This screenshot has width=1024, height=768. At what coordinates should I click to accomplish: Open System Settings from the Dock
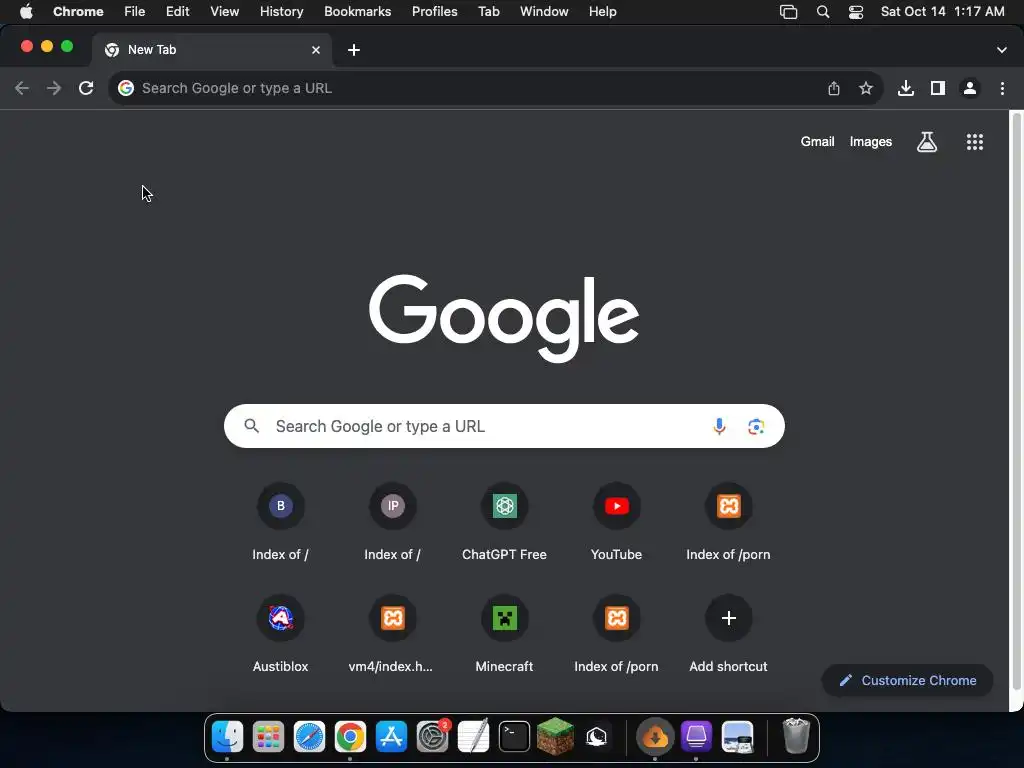[432, 737]
